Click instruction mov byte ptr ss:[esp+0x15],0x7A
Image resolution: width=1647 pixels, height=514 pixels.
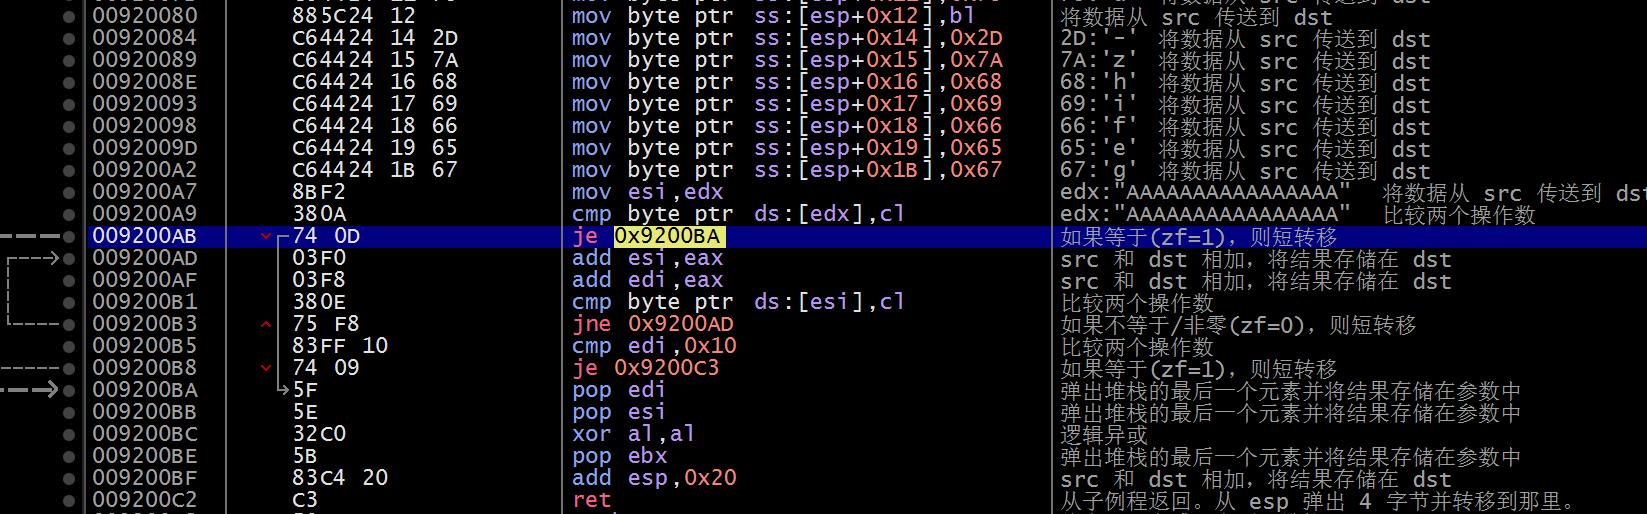click(x=788, y=60)
